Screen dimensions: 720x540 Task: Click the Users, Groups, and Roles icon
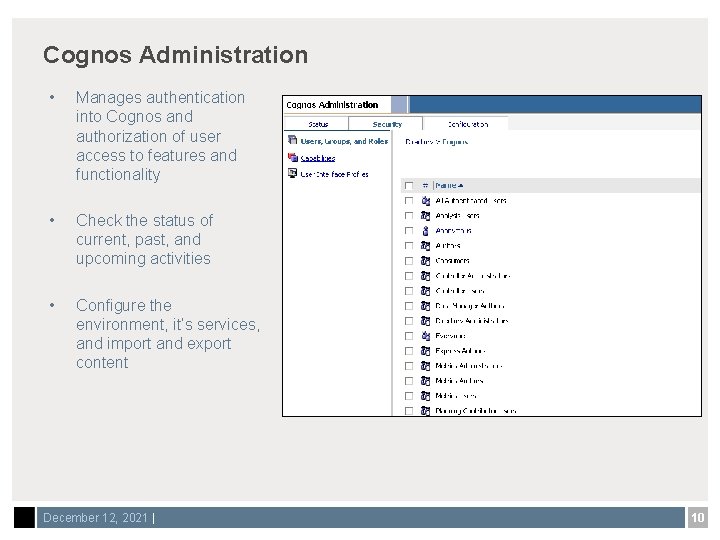point(292,140)
